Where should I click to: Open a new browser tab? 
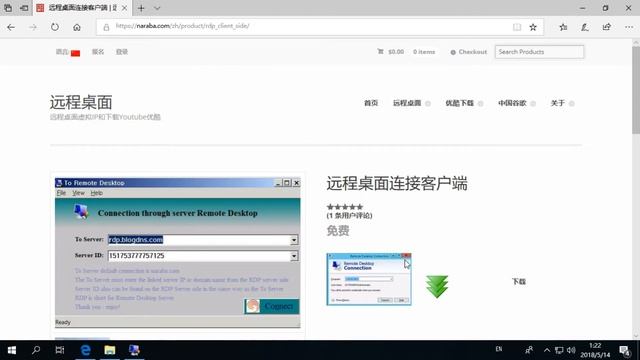click(141, 8)
